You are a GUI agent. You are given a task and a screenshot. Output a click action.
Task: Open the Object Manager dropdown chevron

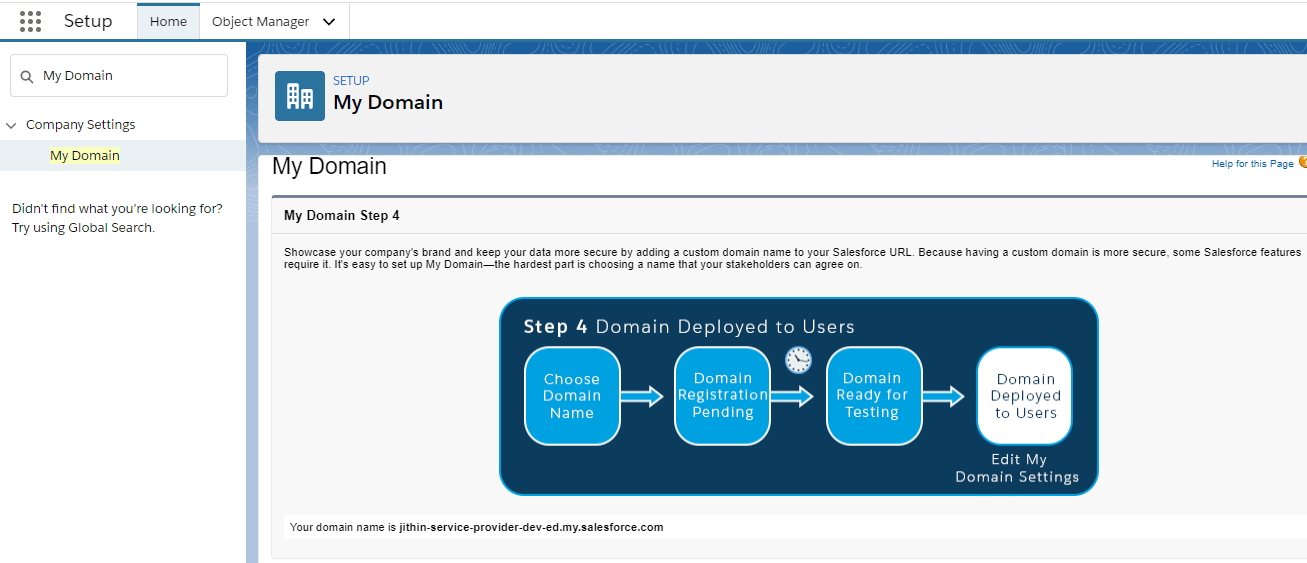pyautogui.click(x=329, y=22)
